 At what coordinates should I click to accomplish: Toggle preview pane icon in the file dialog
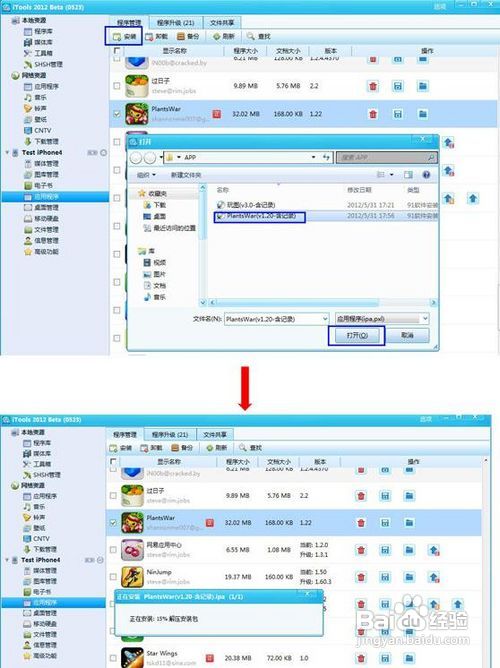408,175
